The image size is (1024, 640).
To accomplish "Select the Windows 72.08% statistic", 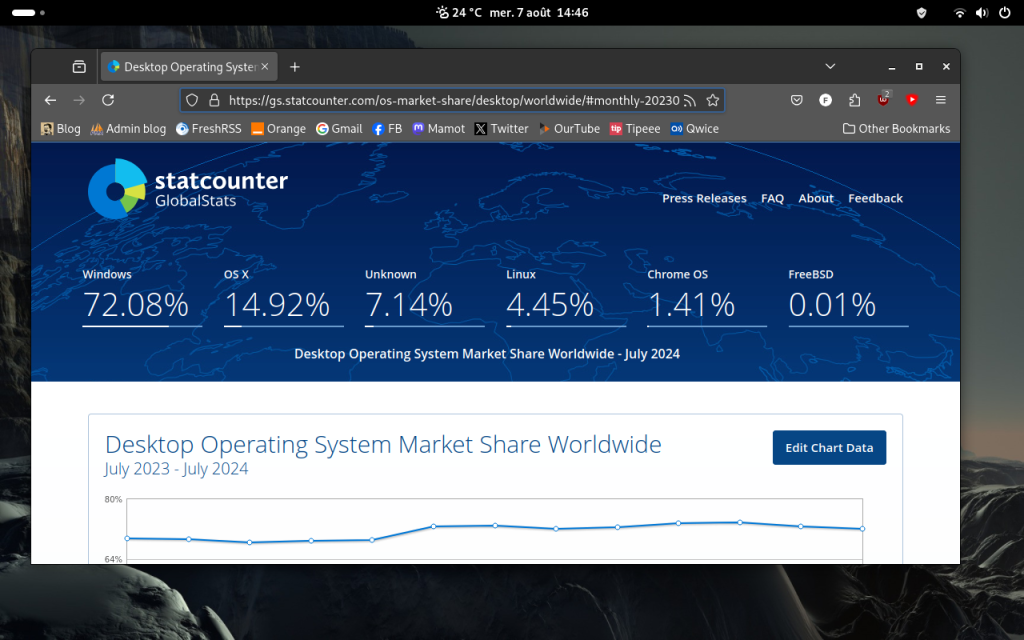I will pyautogui.click(x=142, y=297).
